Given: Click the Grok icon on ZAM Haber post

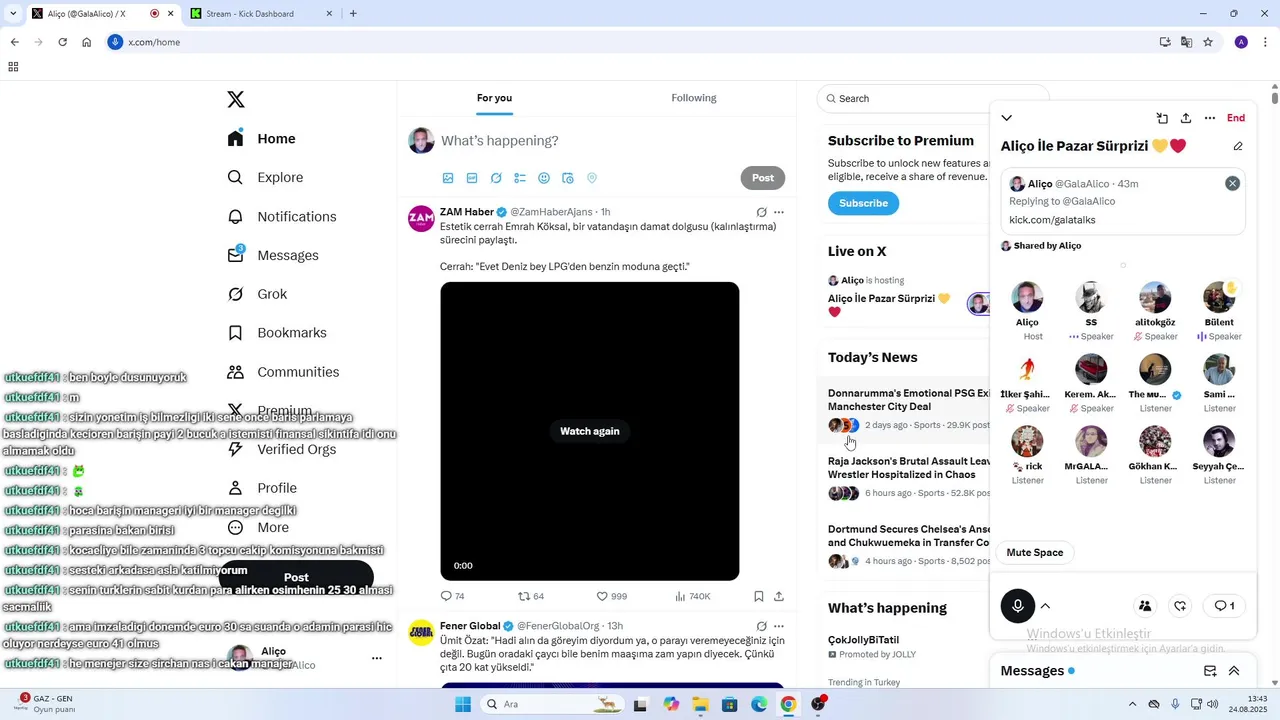Looking at the screenshot, I should [x=762, y=212].
